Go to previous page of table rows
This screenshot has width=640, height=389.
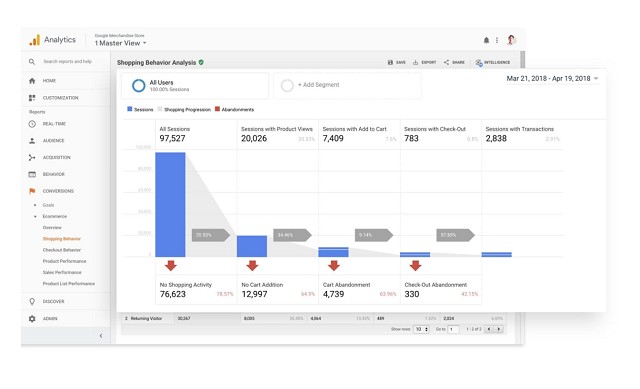(x=489, y=329)
